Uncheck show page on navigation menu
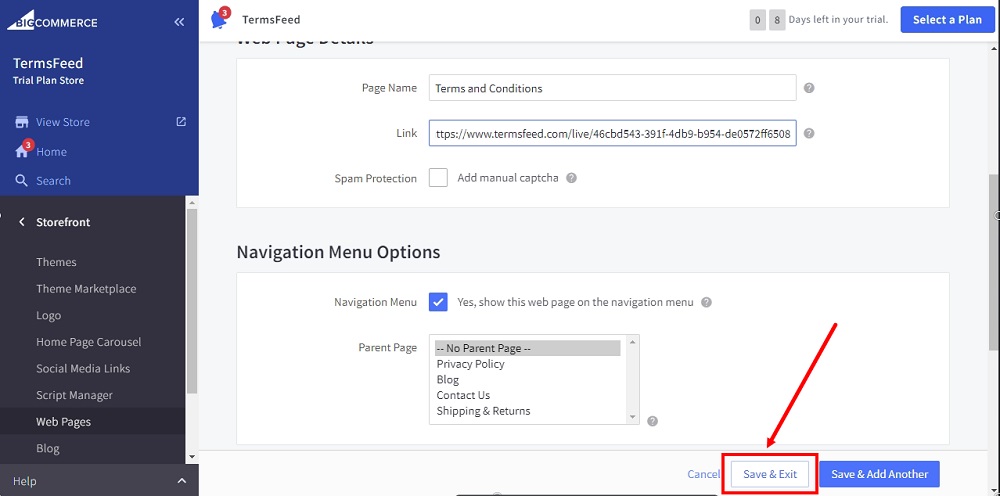Screen dimensions: 1000x496 [438, 302]
